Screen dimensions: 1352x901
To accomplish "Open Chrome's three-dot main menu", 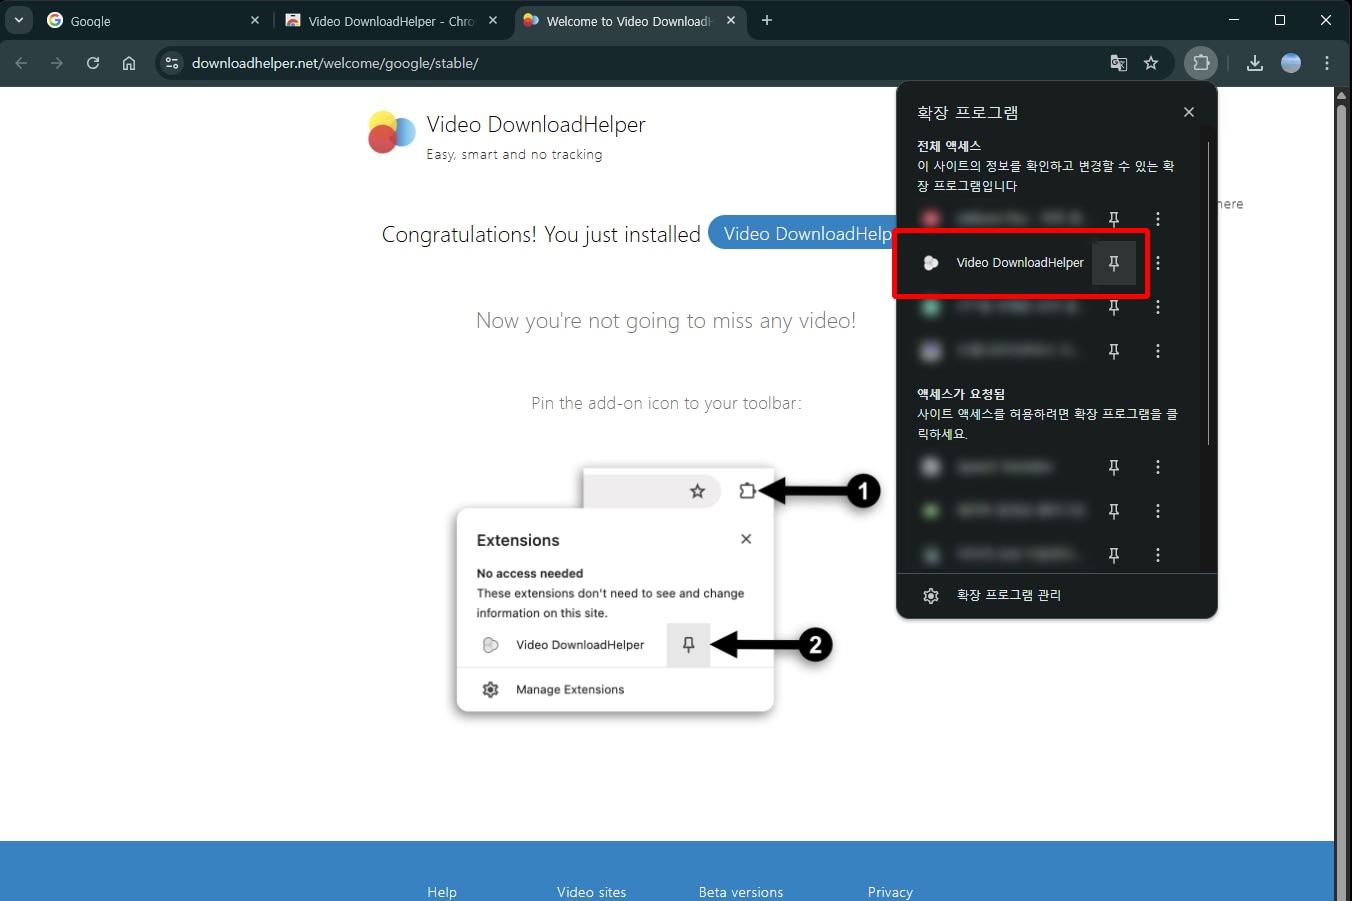I will click(1327, 63).
